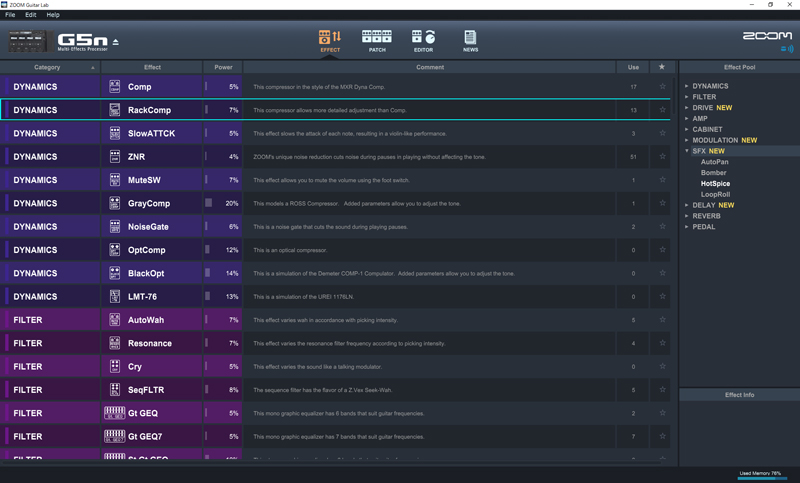Click the Resonance effect icon
Screen dimensions: 800x483
[115, 343]
